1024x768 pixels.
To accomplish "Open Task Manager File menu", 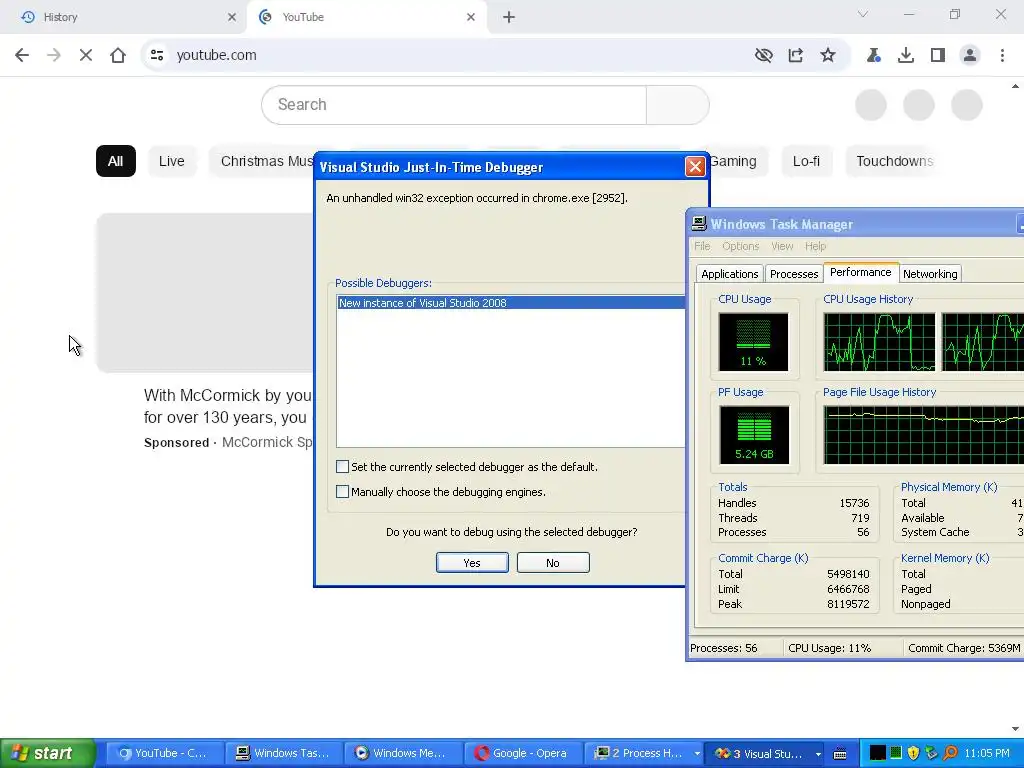I will (702, 246).
